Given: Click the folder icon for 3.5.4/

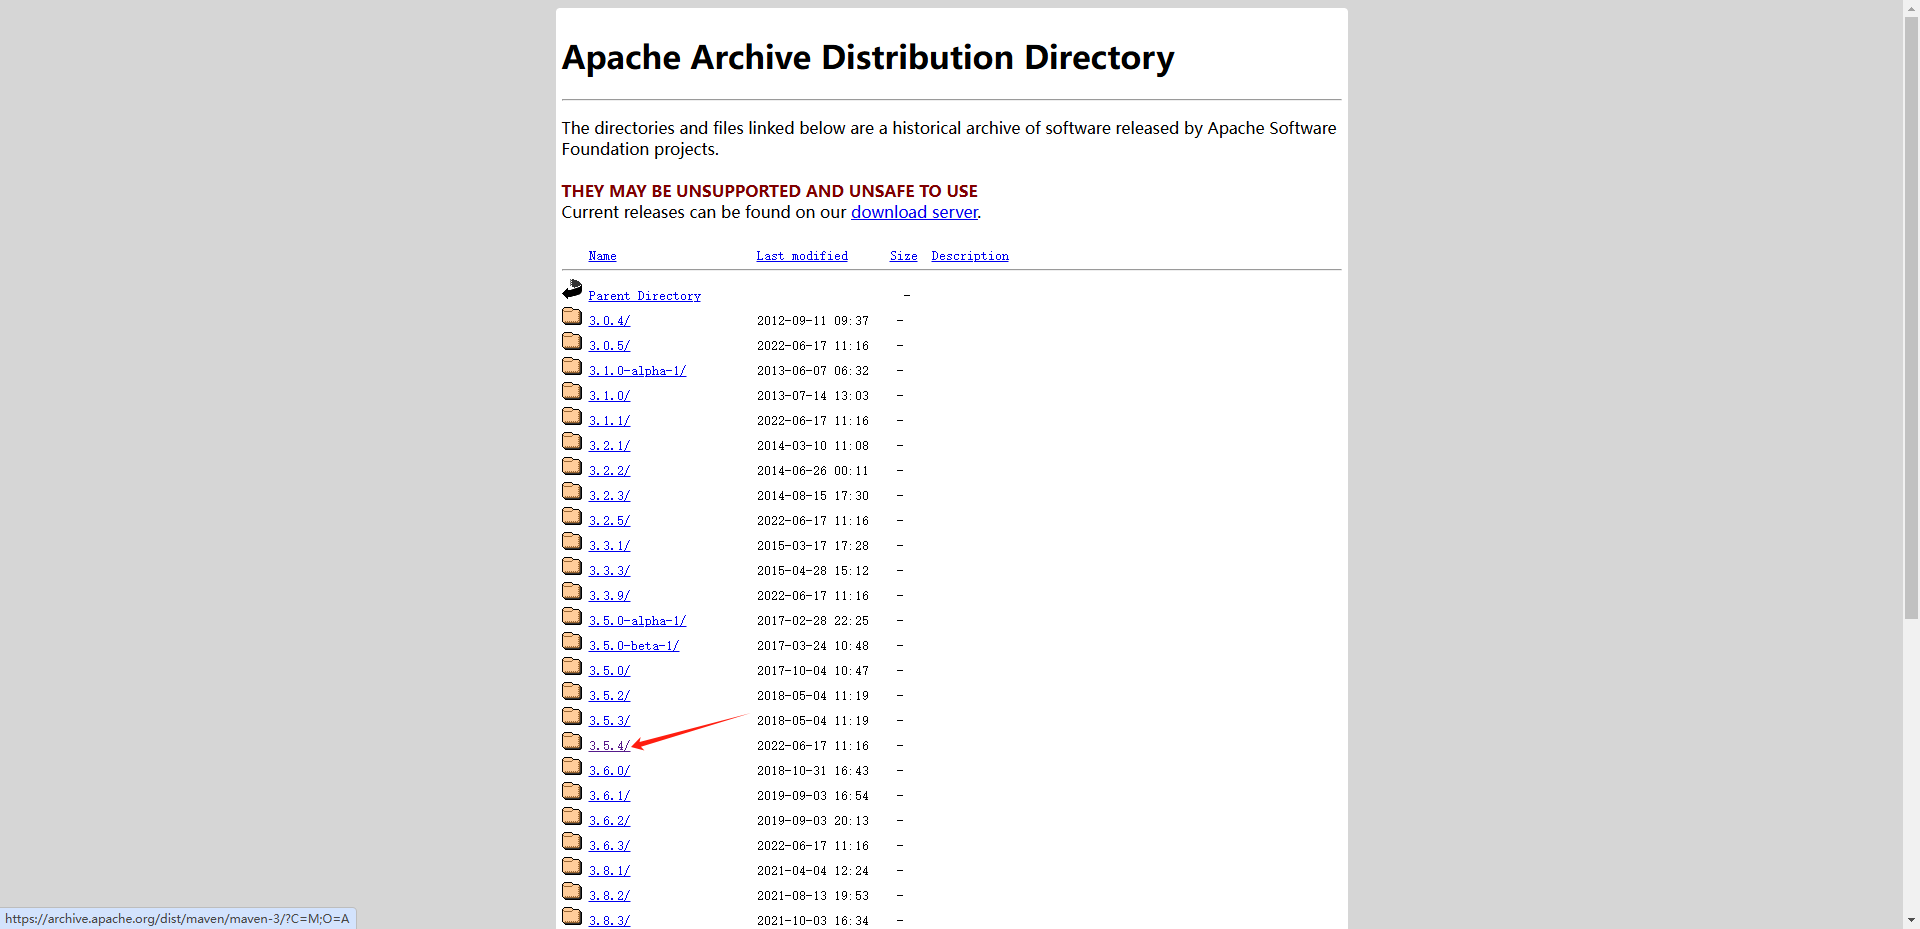Looking at the screenshot, I should click(572, 741).
